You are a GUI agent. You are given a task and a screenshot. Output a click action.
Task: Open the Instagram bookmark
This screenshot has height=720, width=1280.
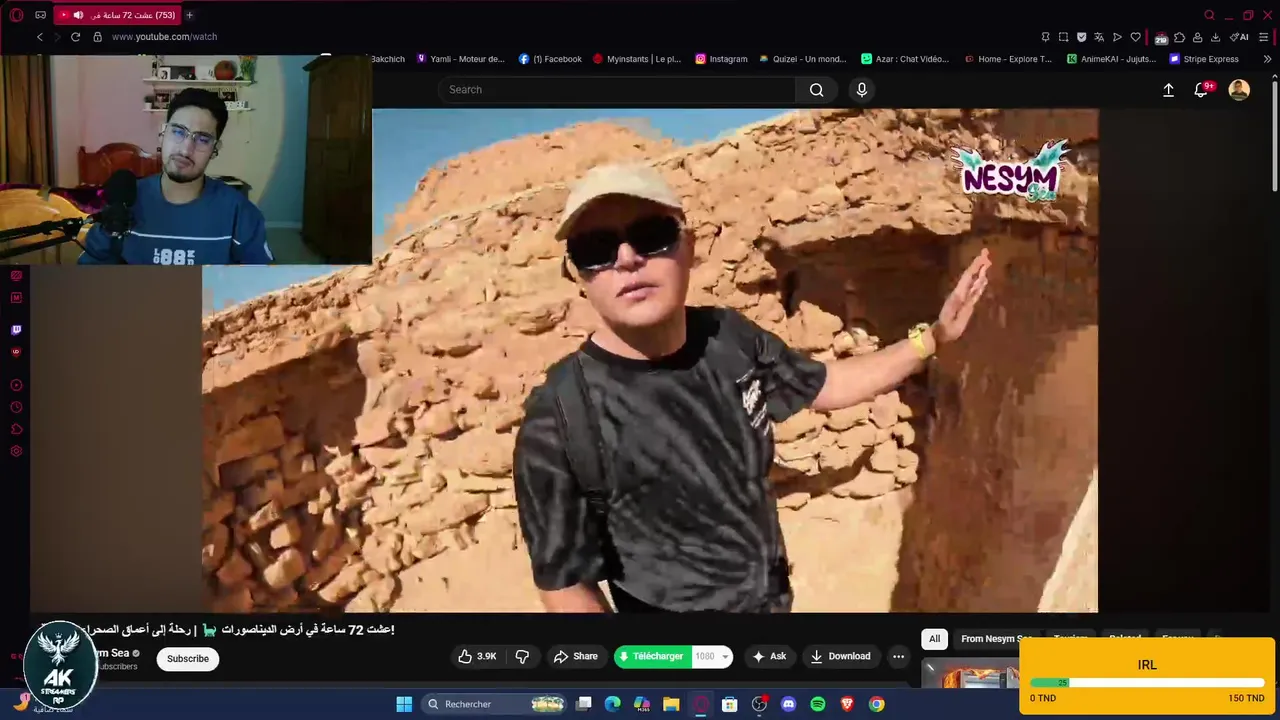click(721, 59)
